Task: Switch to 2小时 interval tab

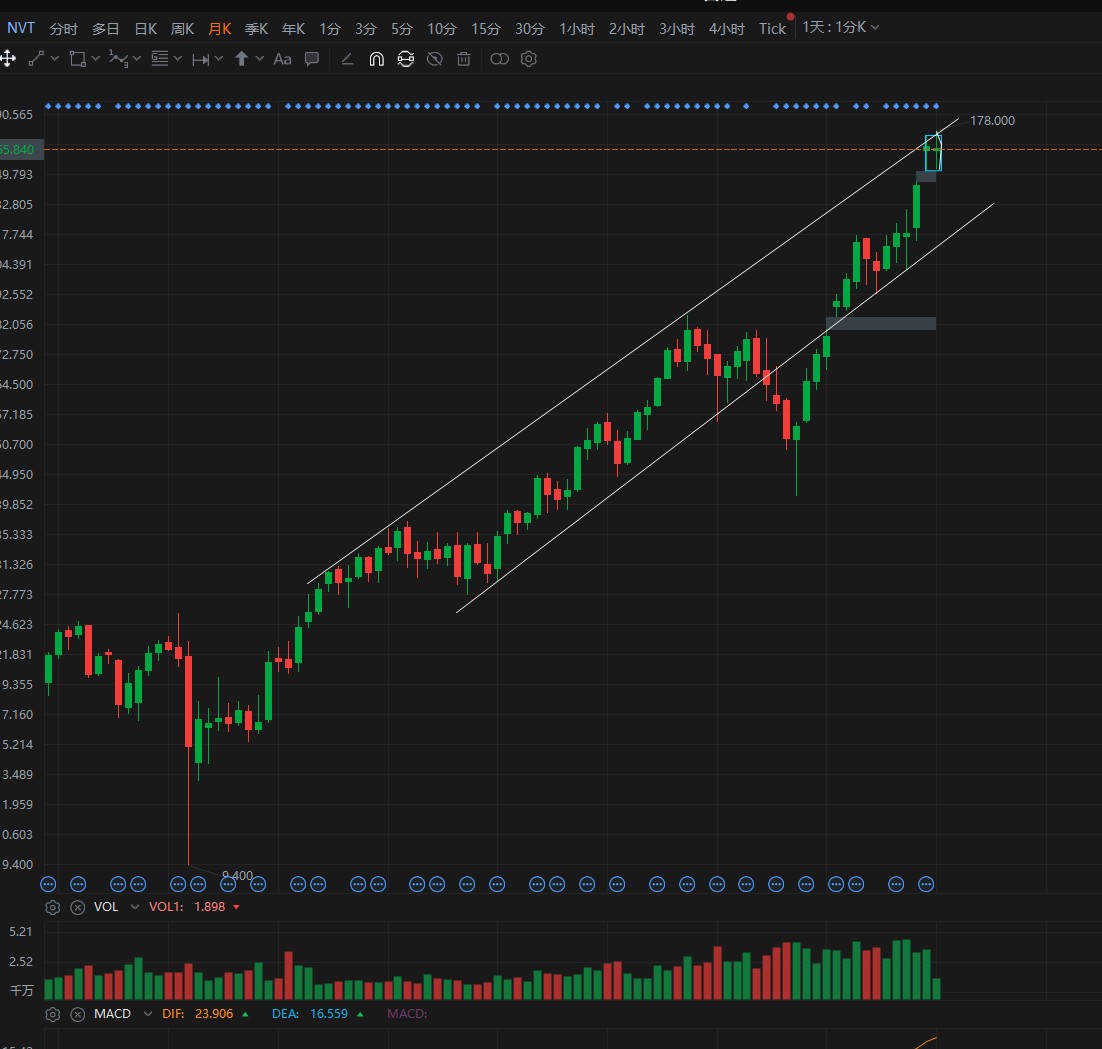Action: pyautogui.click(x=626, y=29)
